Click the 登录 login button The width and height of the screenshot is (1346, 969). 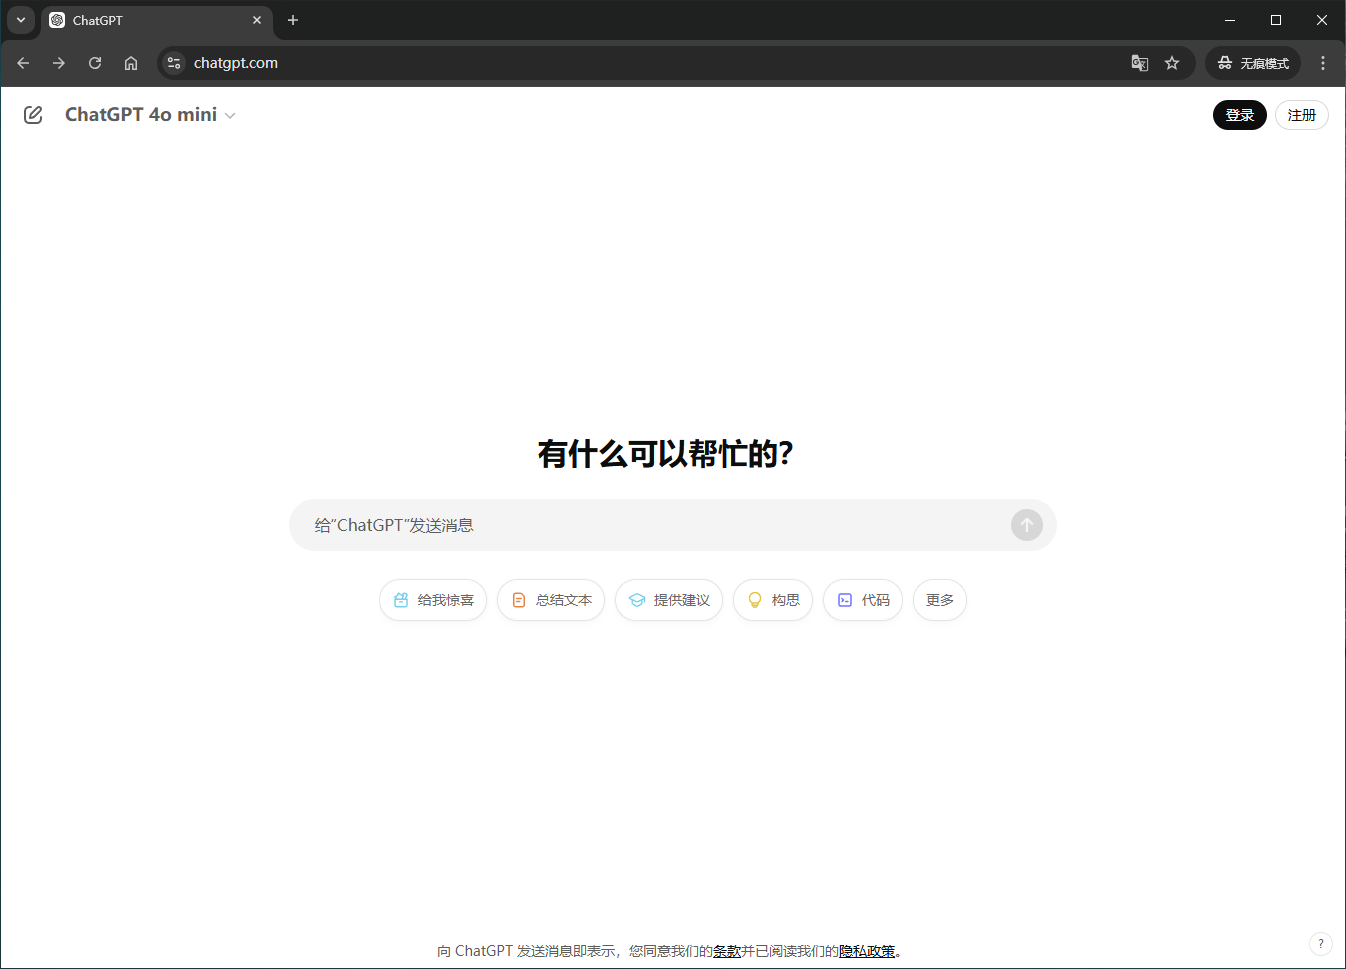click(x=1239, y=115)
